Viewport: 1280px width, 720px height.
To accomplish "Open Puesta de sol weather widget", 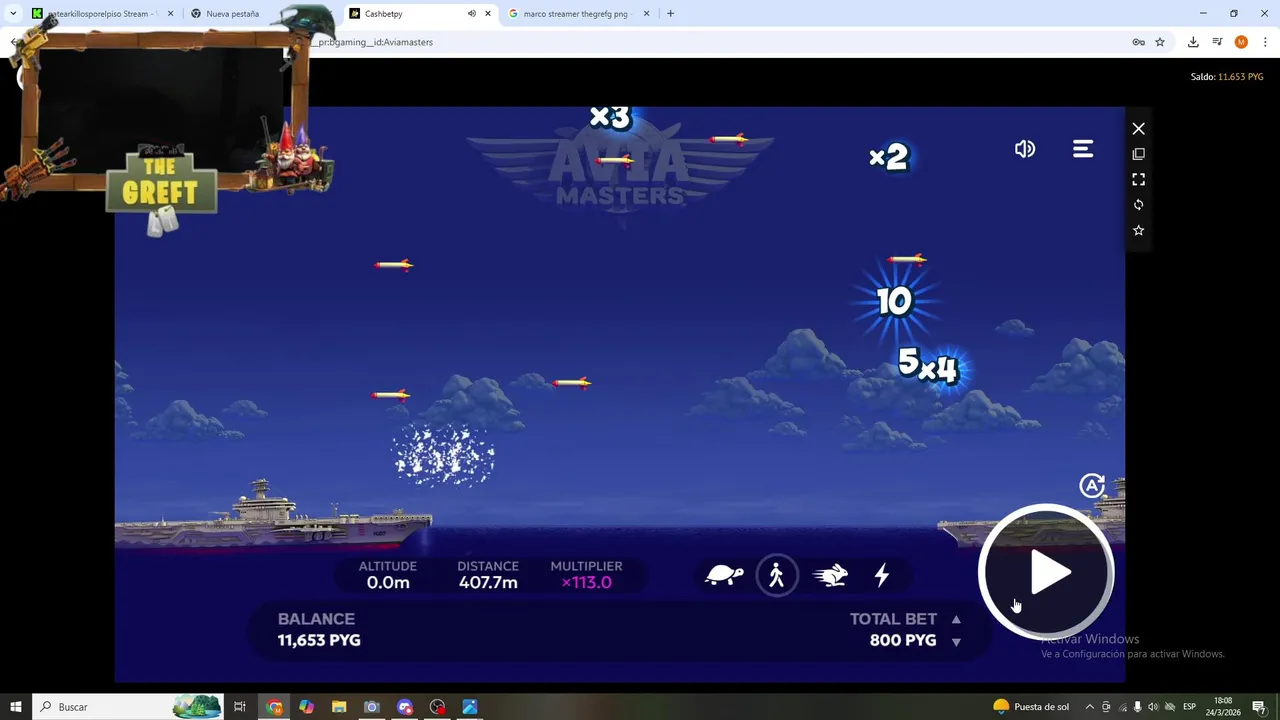I will click(x=1031, y=707).
